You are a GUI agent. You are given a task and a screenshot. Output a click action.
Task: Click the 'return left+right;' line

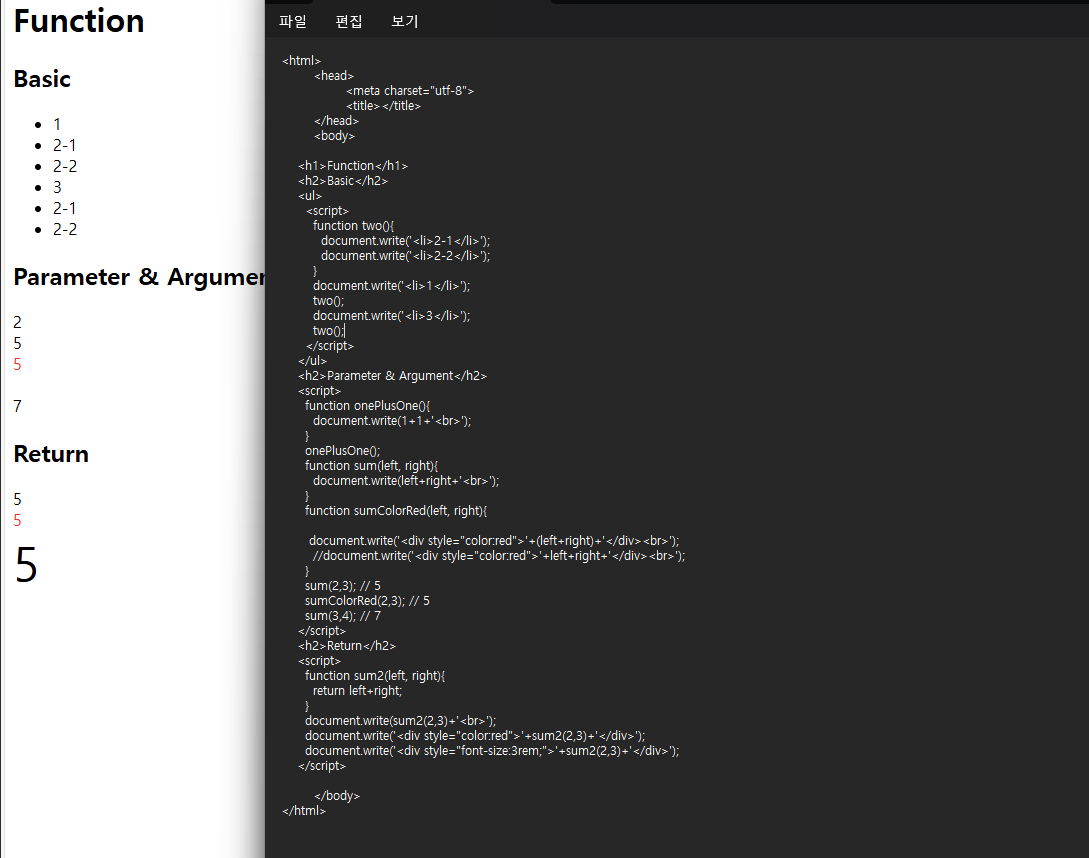pyautogui.click(x=358, y=691)
